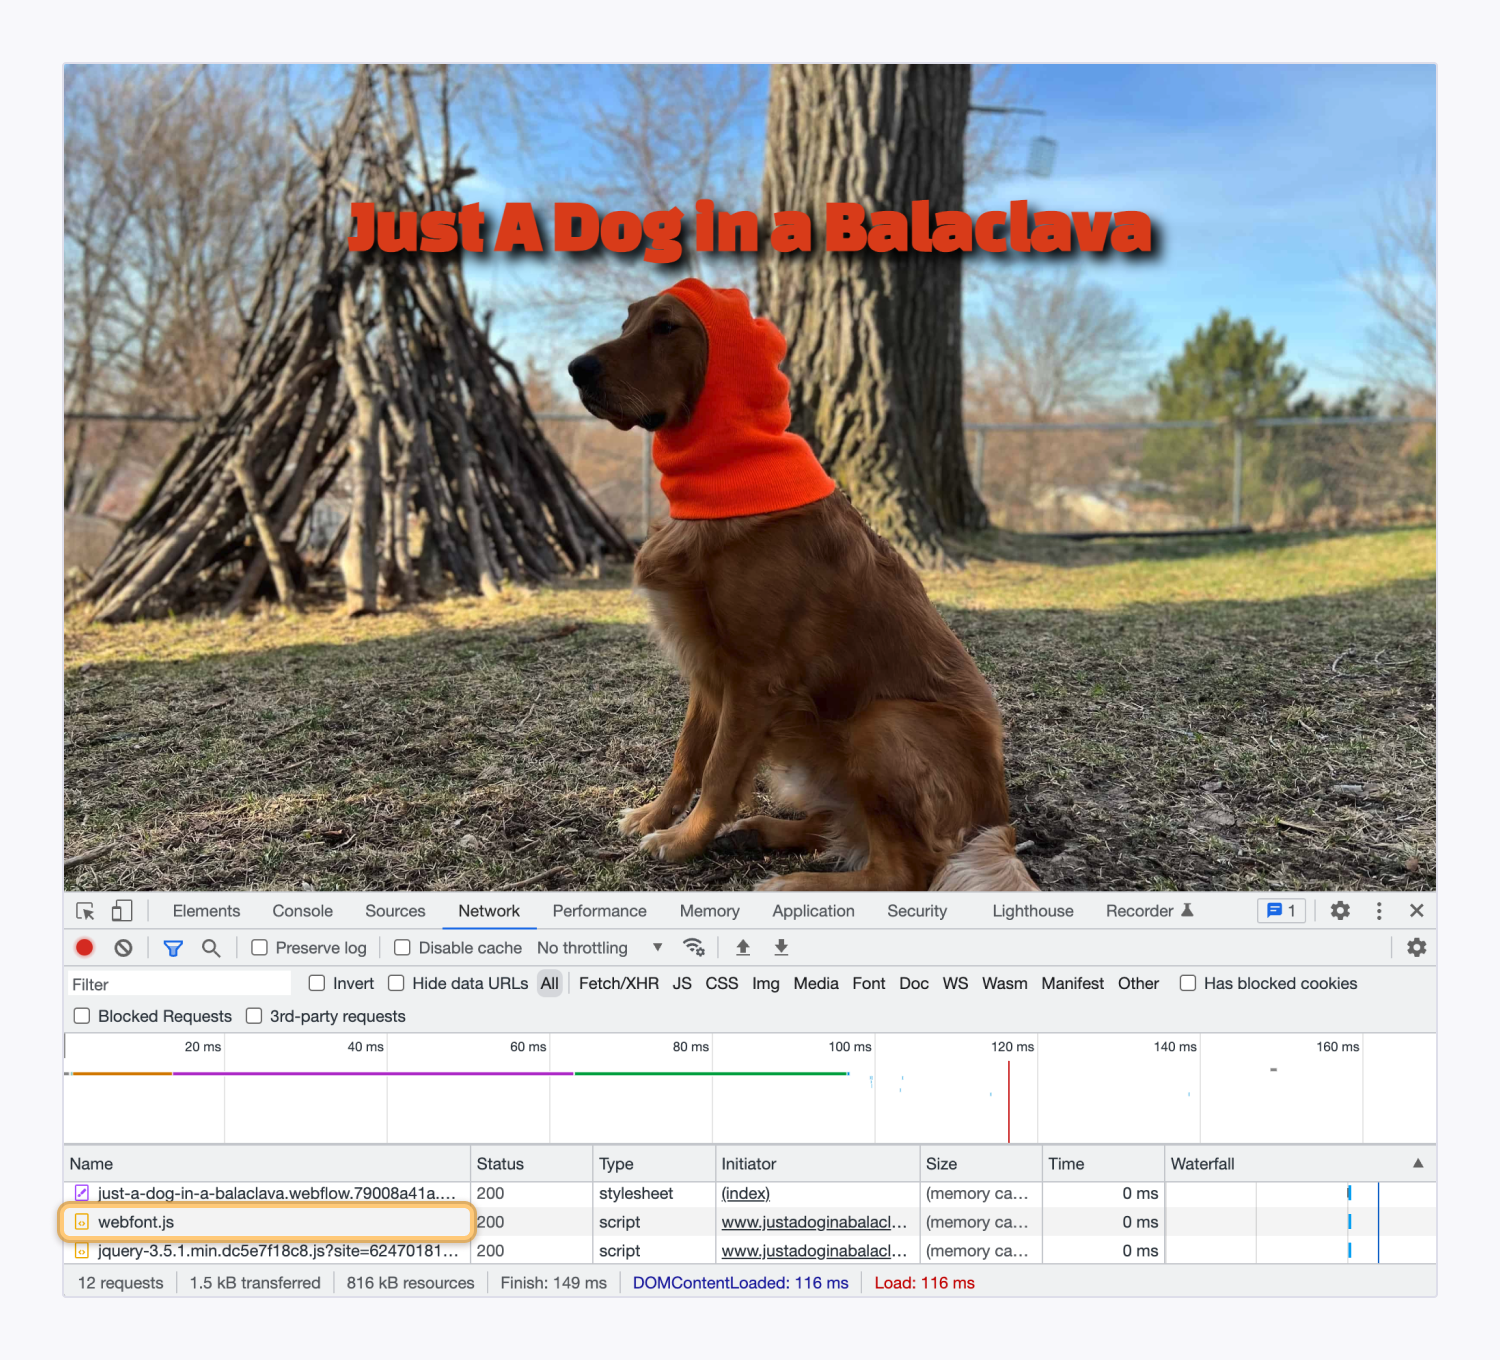
Task: Click the (index) initiator link
Action: 746,1194
